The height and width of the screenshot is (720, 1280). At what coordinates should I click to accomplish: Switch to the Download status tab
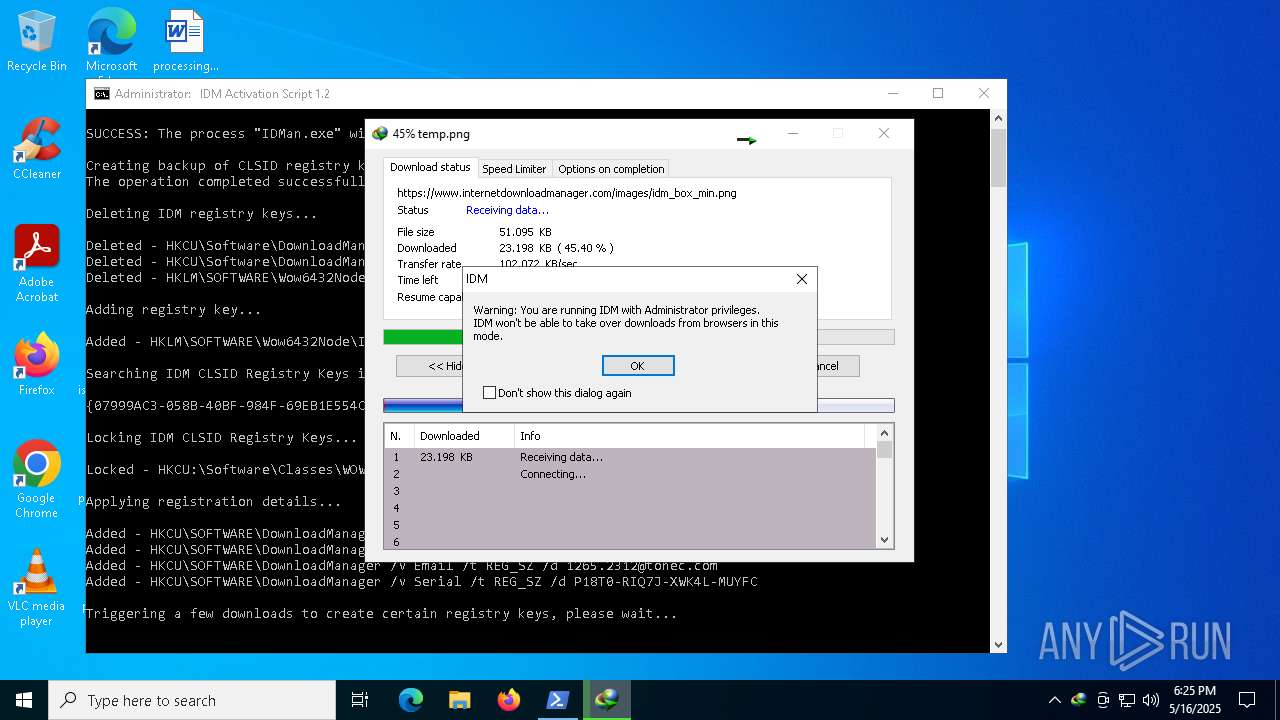pyautogui.click(x=430, y=168)
